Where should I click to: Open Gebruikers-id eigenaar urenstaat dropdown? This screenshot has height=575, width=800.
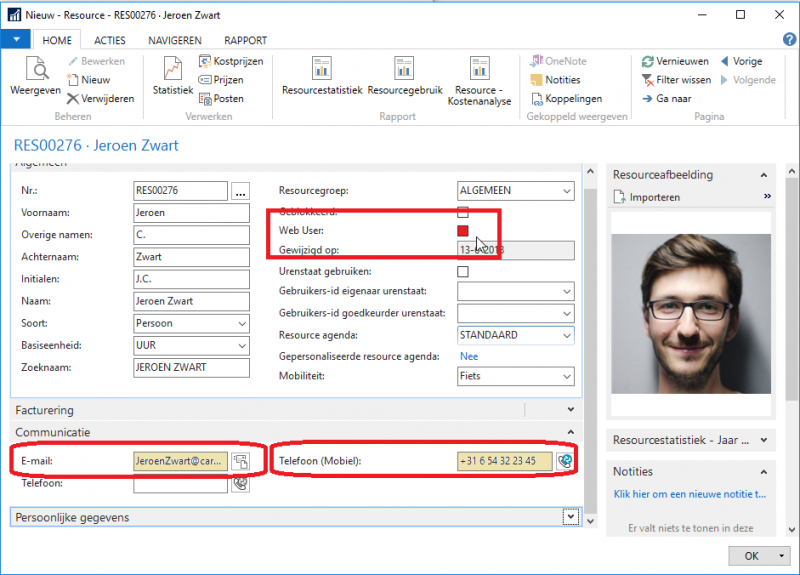566,291
